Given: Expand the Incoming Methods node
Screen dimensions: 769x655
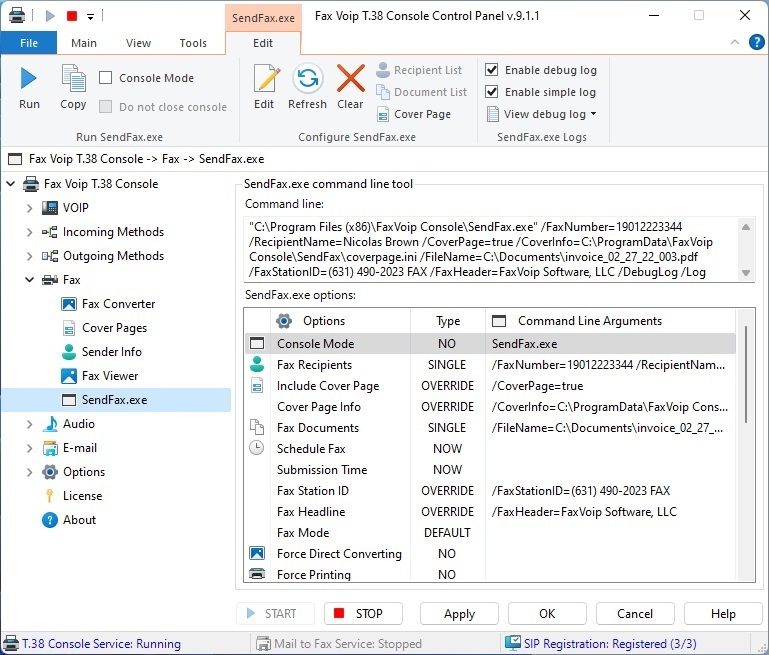Looking at the screenshot, I should (29, 232).
